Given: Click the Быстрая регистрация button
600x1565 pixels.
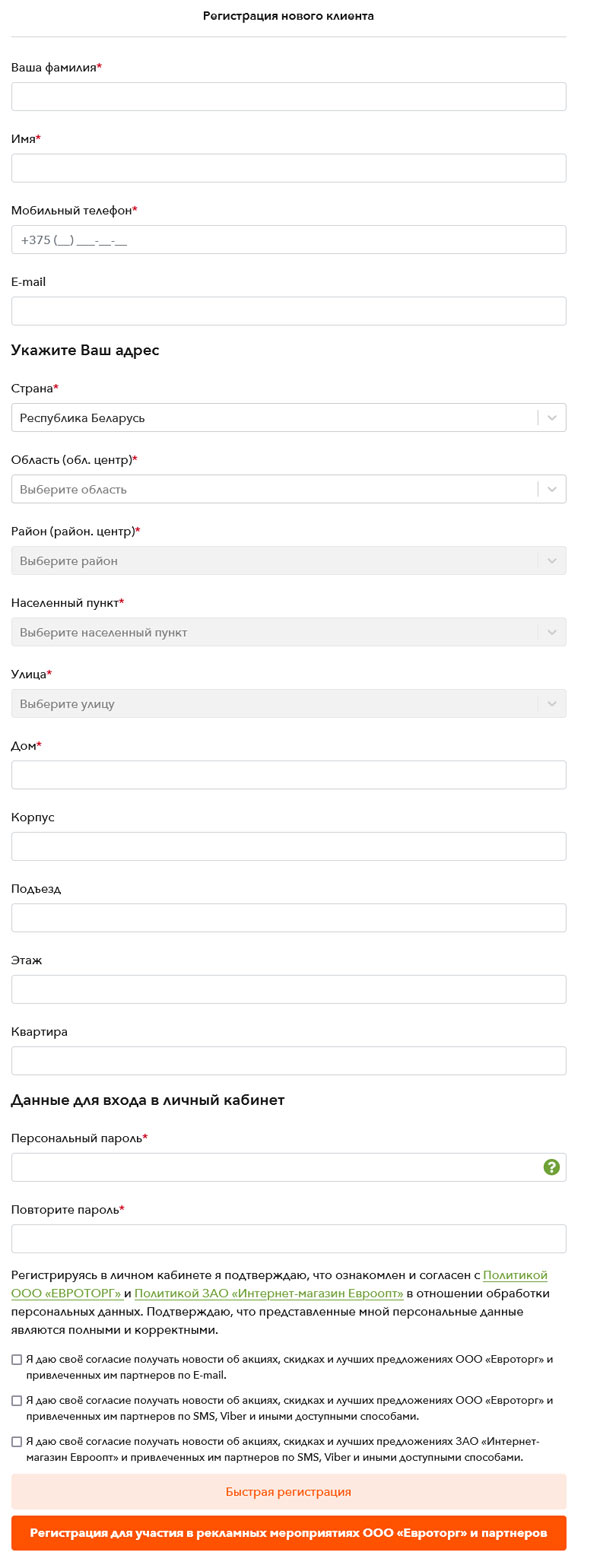Looking at the screenshot, I should tap(289, 1491).
